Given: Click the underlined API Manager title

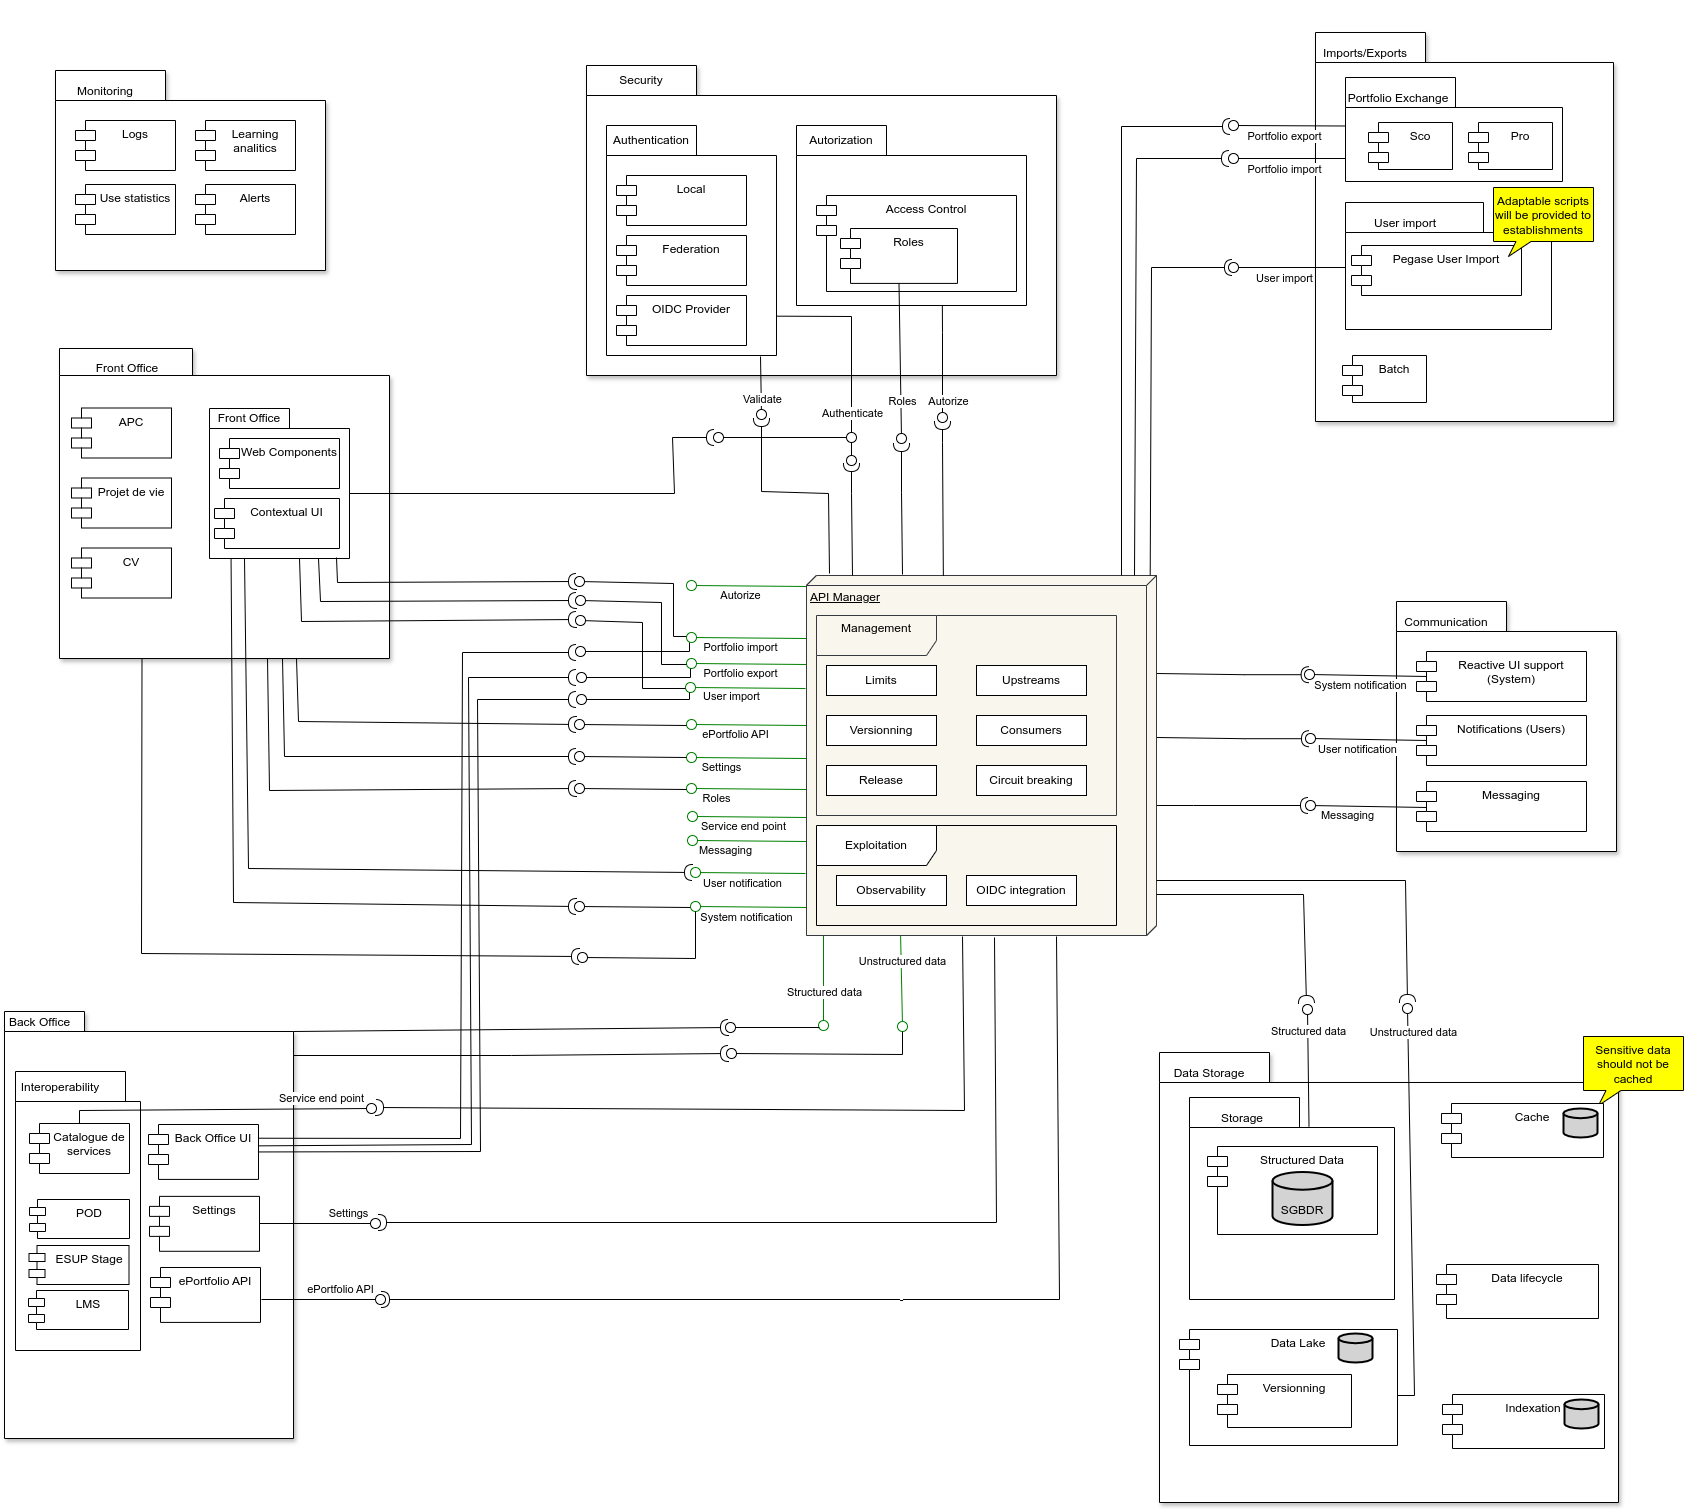Looking at the screenshot, I should pyautogui.click(x=845, y=597).
